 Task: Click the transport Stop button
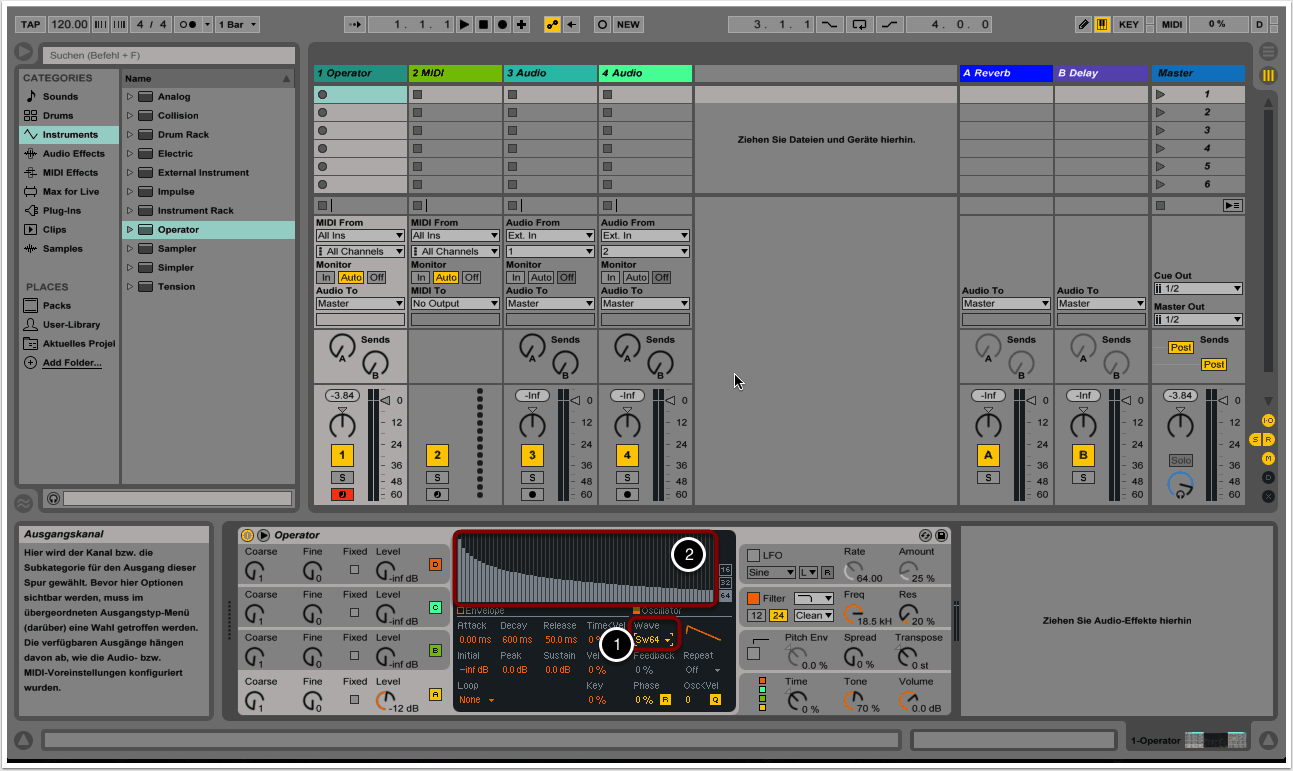[x=483, y=24]
